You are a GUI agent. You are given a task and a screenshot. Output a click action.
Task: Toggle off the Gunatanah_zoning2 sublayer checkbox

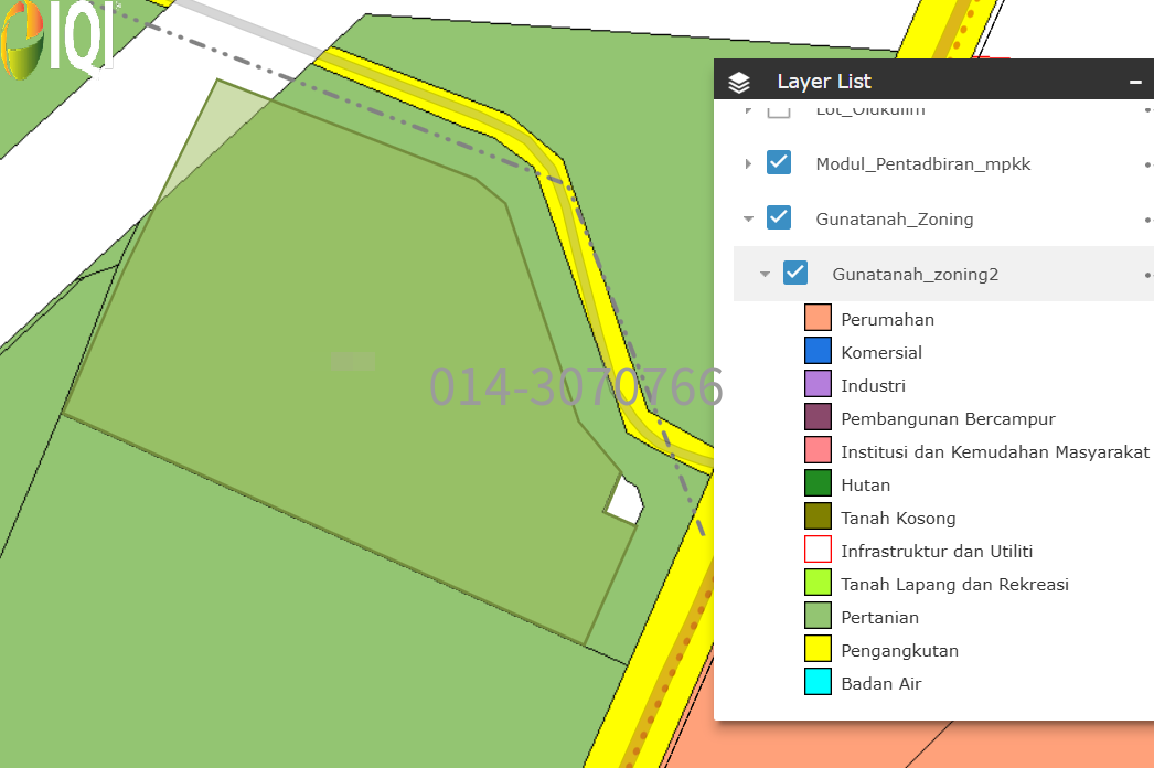pyautogui.click(x=795, y=273)
